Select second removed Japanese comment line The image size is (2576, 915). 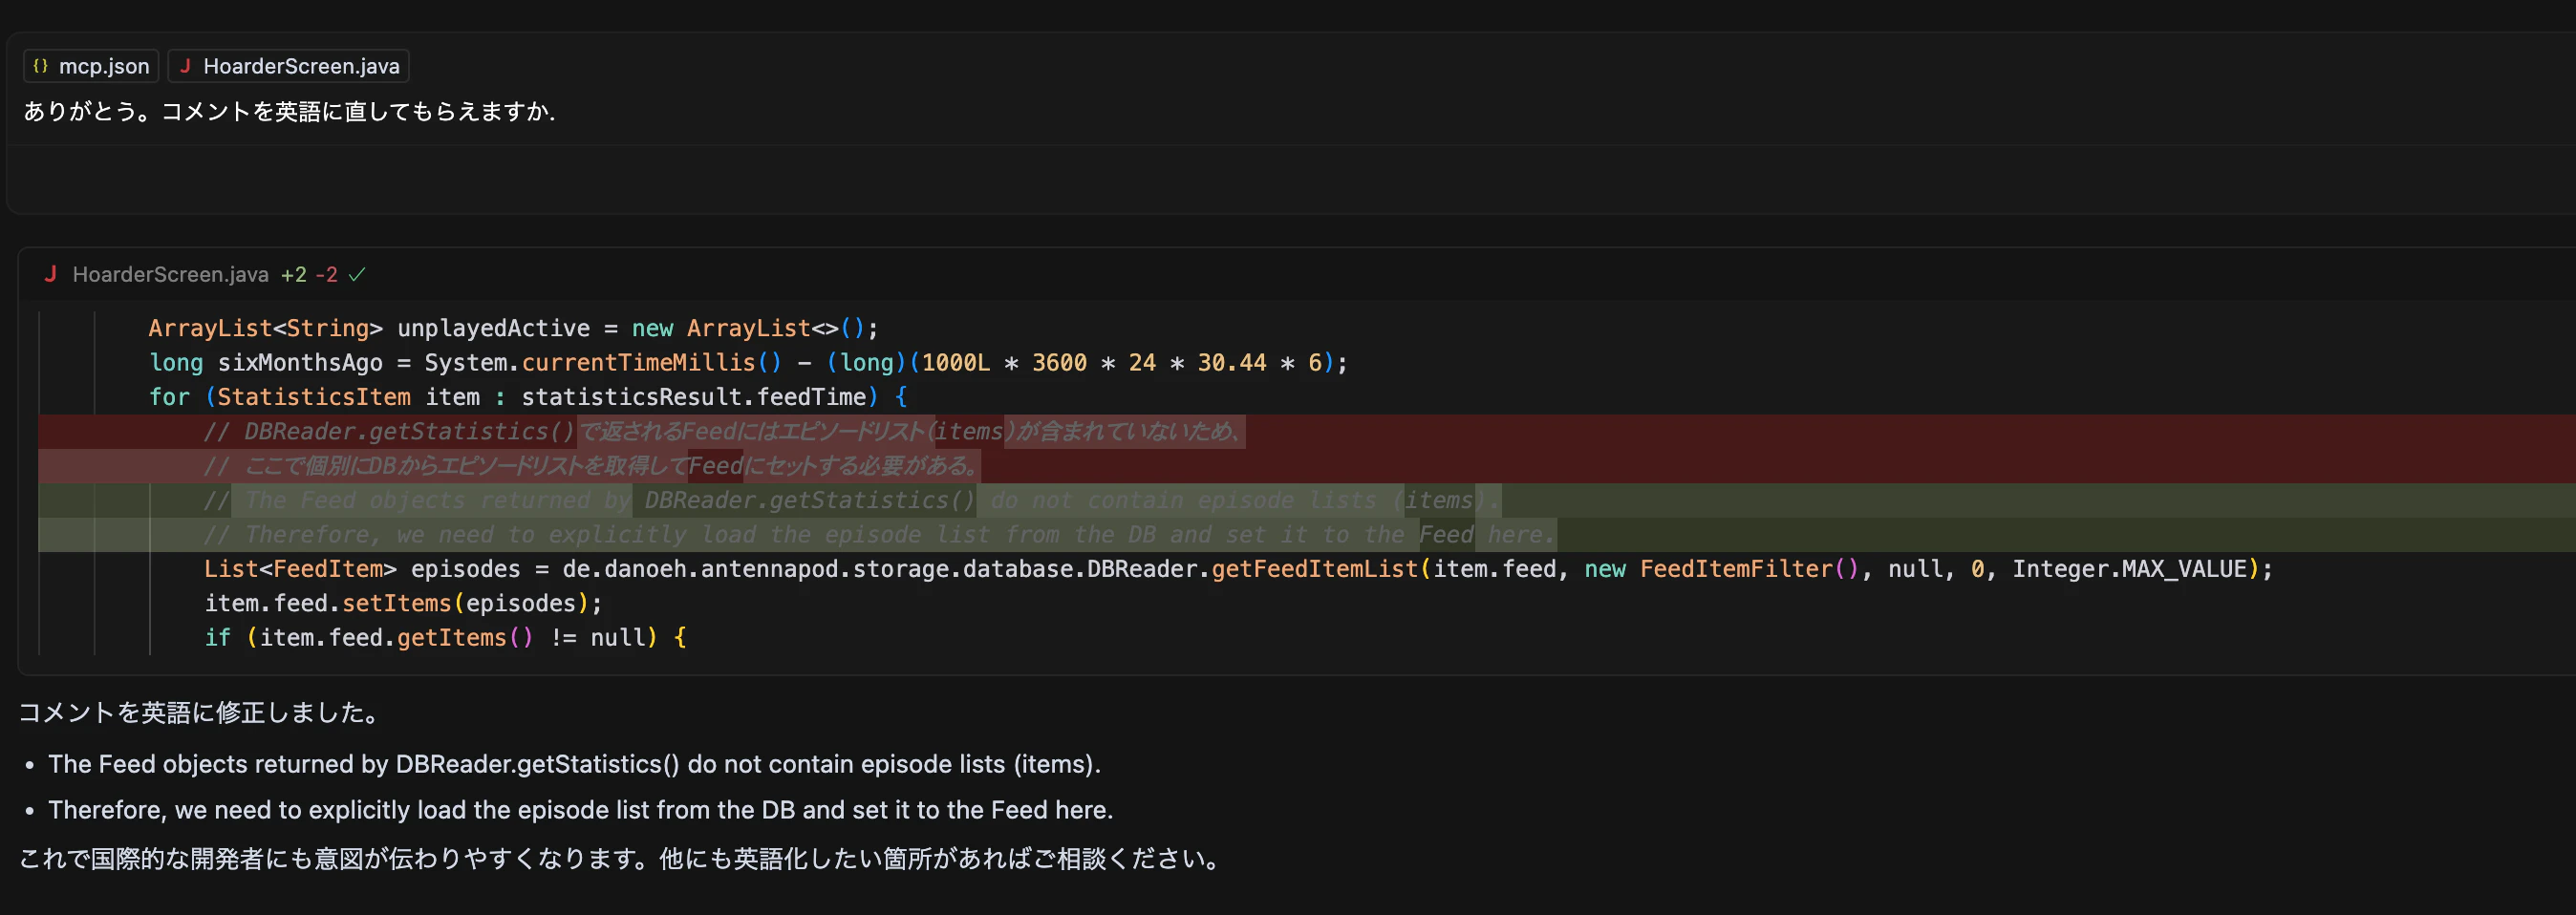[1306, 466]
